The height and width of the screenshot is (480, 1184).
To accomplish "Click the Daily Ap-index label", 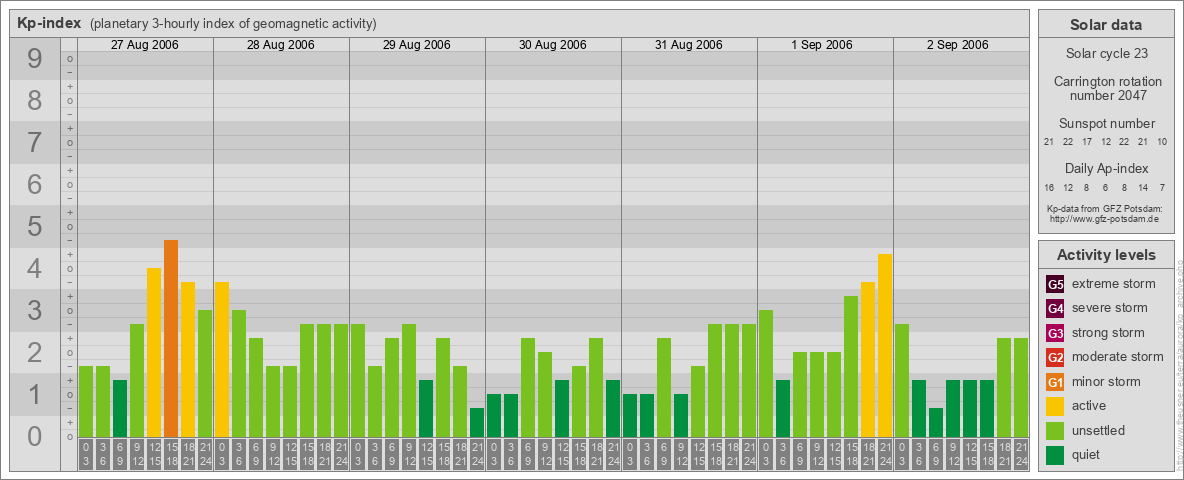I will (x=1107, y=168).
